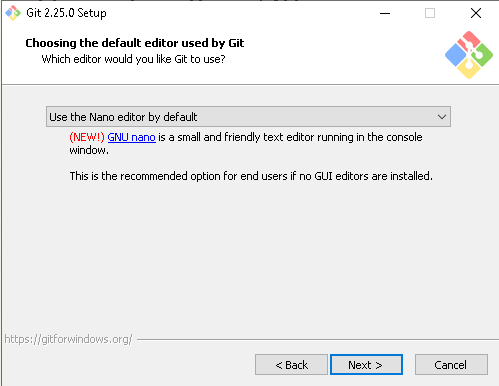Click the https://gitforwindows.org/ footer text

(x=68, y=339)
